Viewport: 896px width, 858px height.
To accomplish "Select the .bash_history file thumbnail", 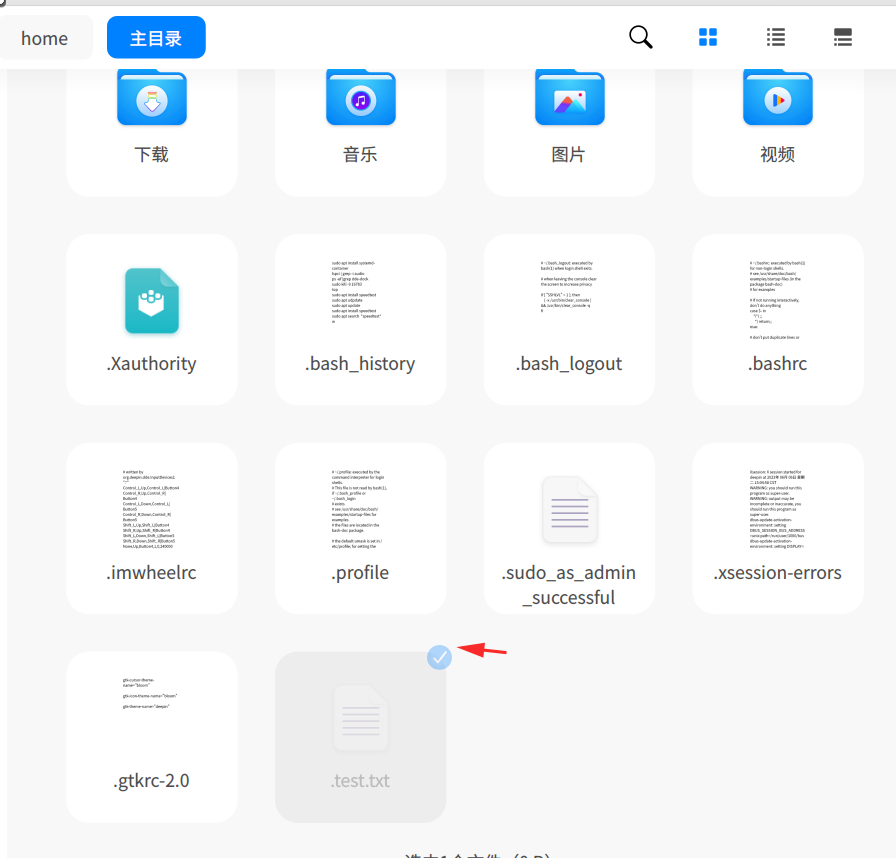I will (357, 292).
